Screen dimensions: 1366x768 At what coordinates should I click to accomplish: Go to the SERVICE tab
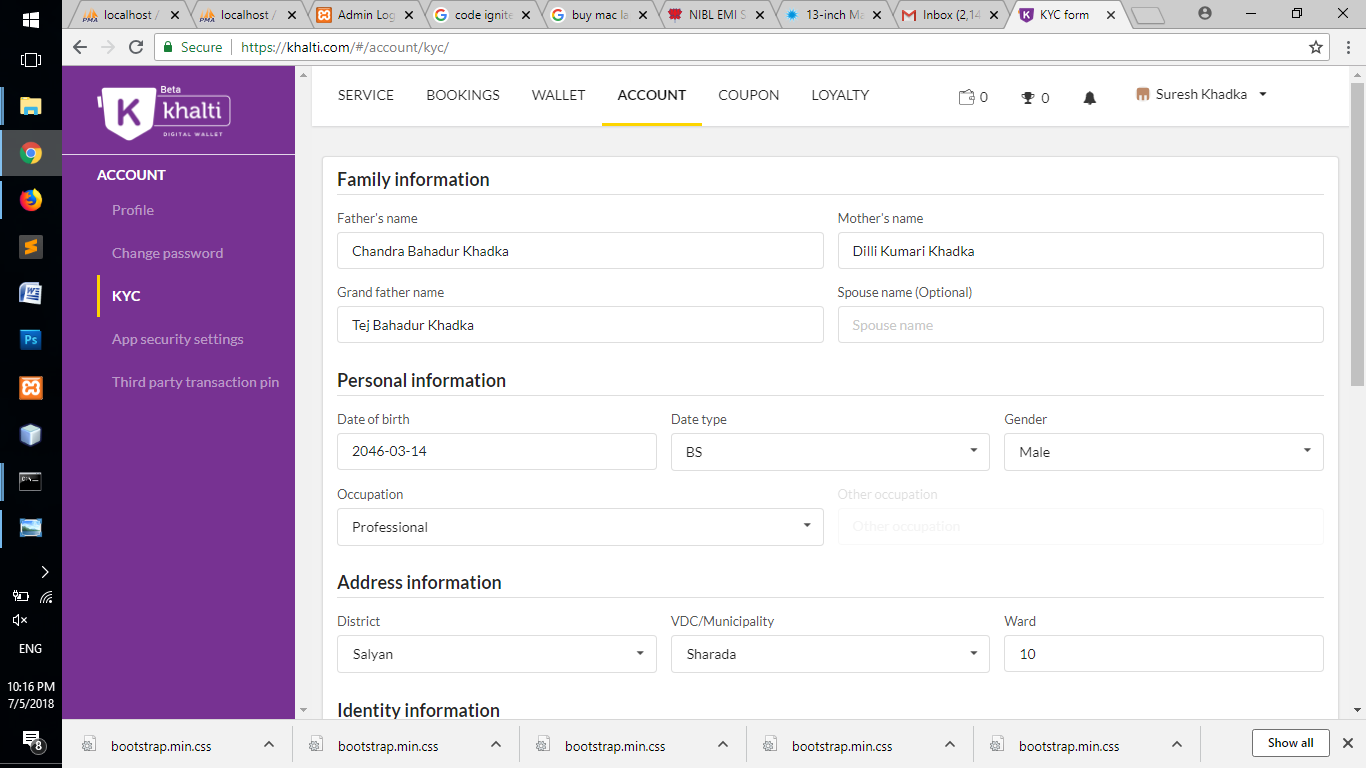click(x=366, y=95)
